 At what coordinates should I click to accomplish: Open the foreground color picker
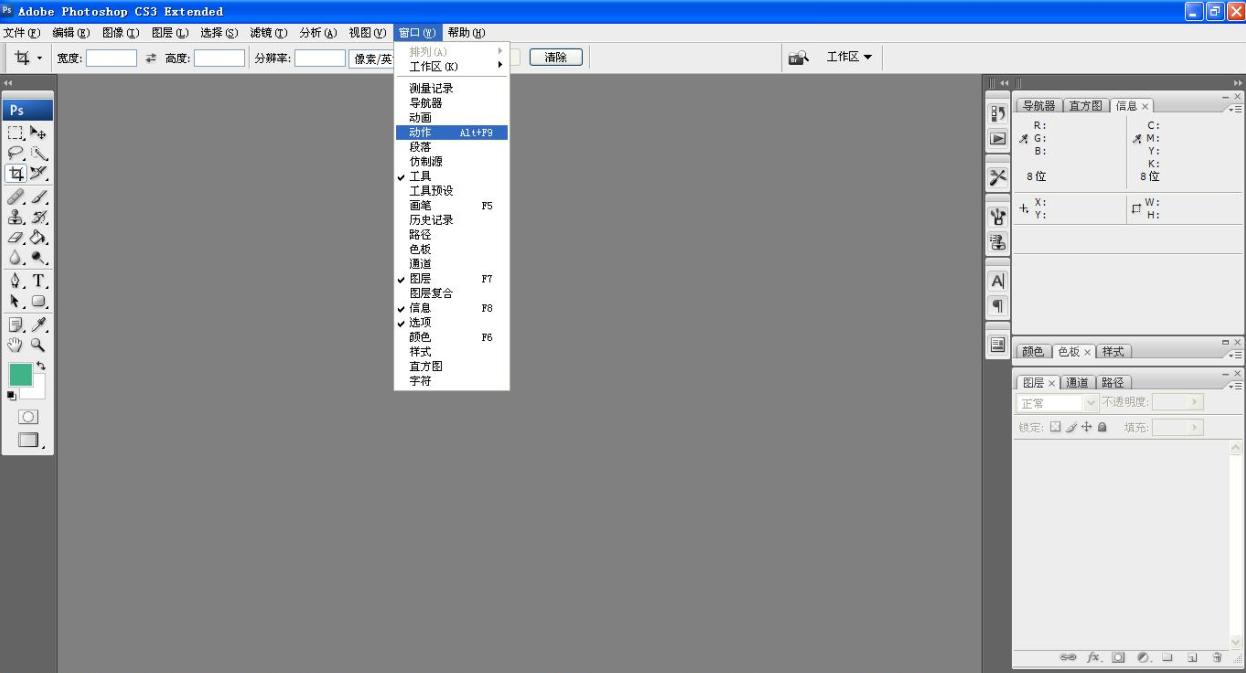click(x=20, y=374)
